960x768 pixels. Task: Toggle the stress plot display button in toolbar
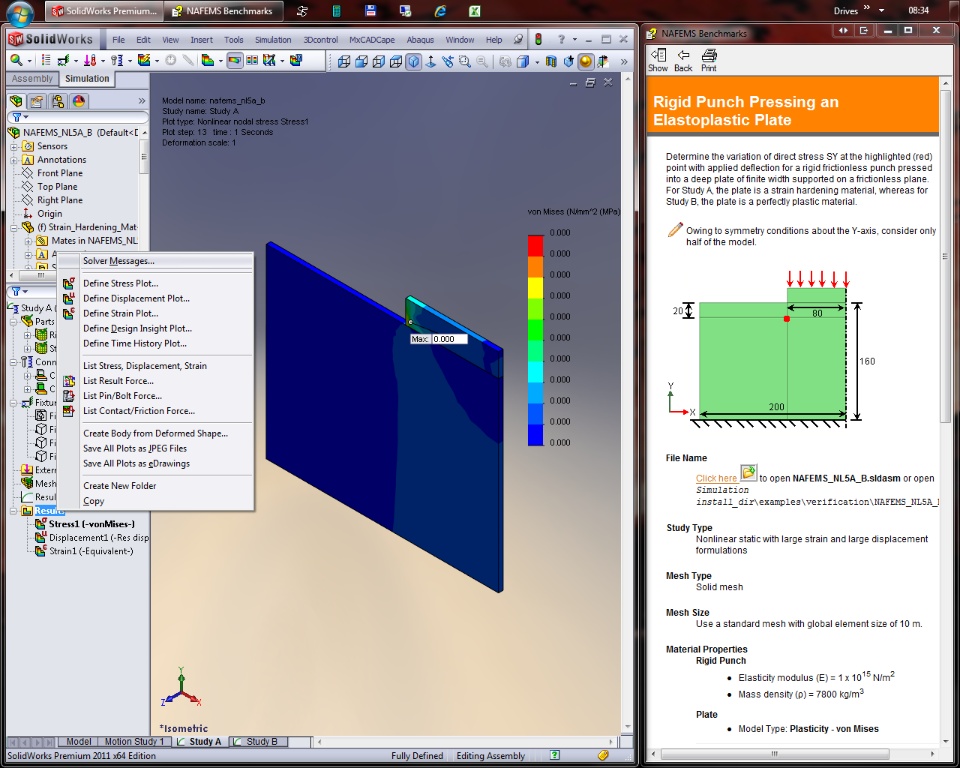pos(234,60)
